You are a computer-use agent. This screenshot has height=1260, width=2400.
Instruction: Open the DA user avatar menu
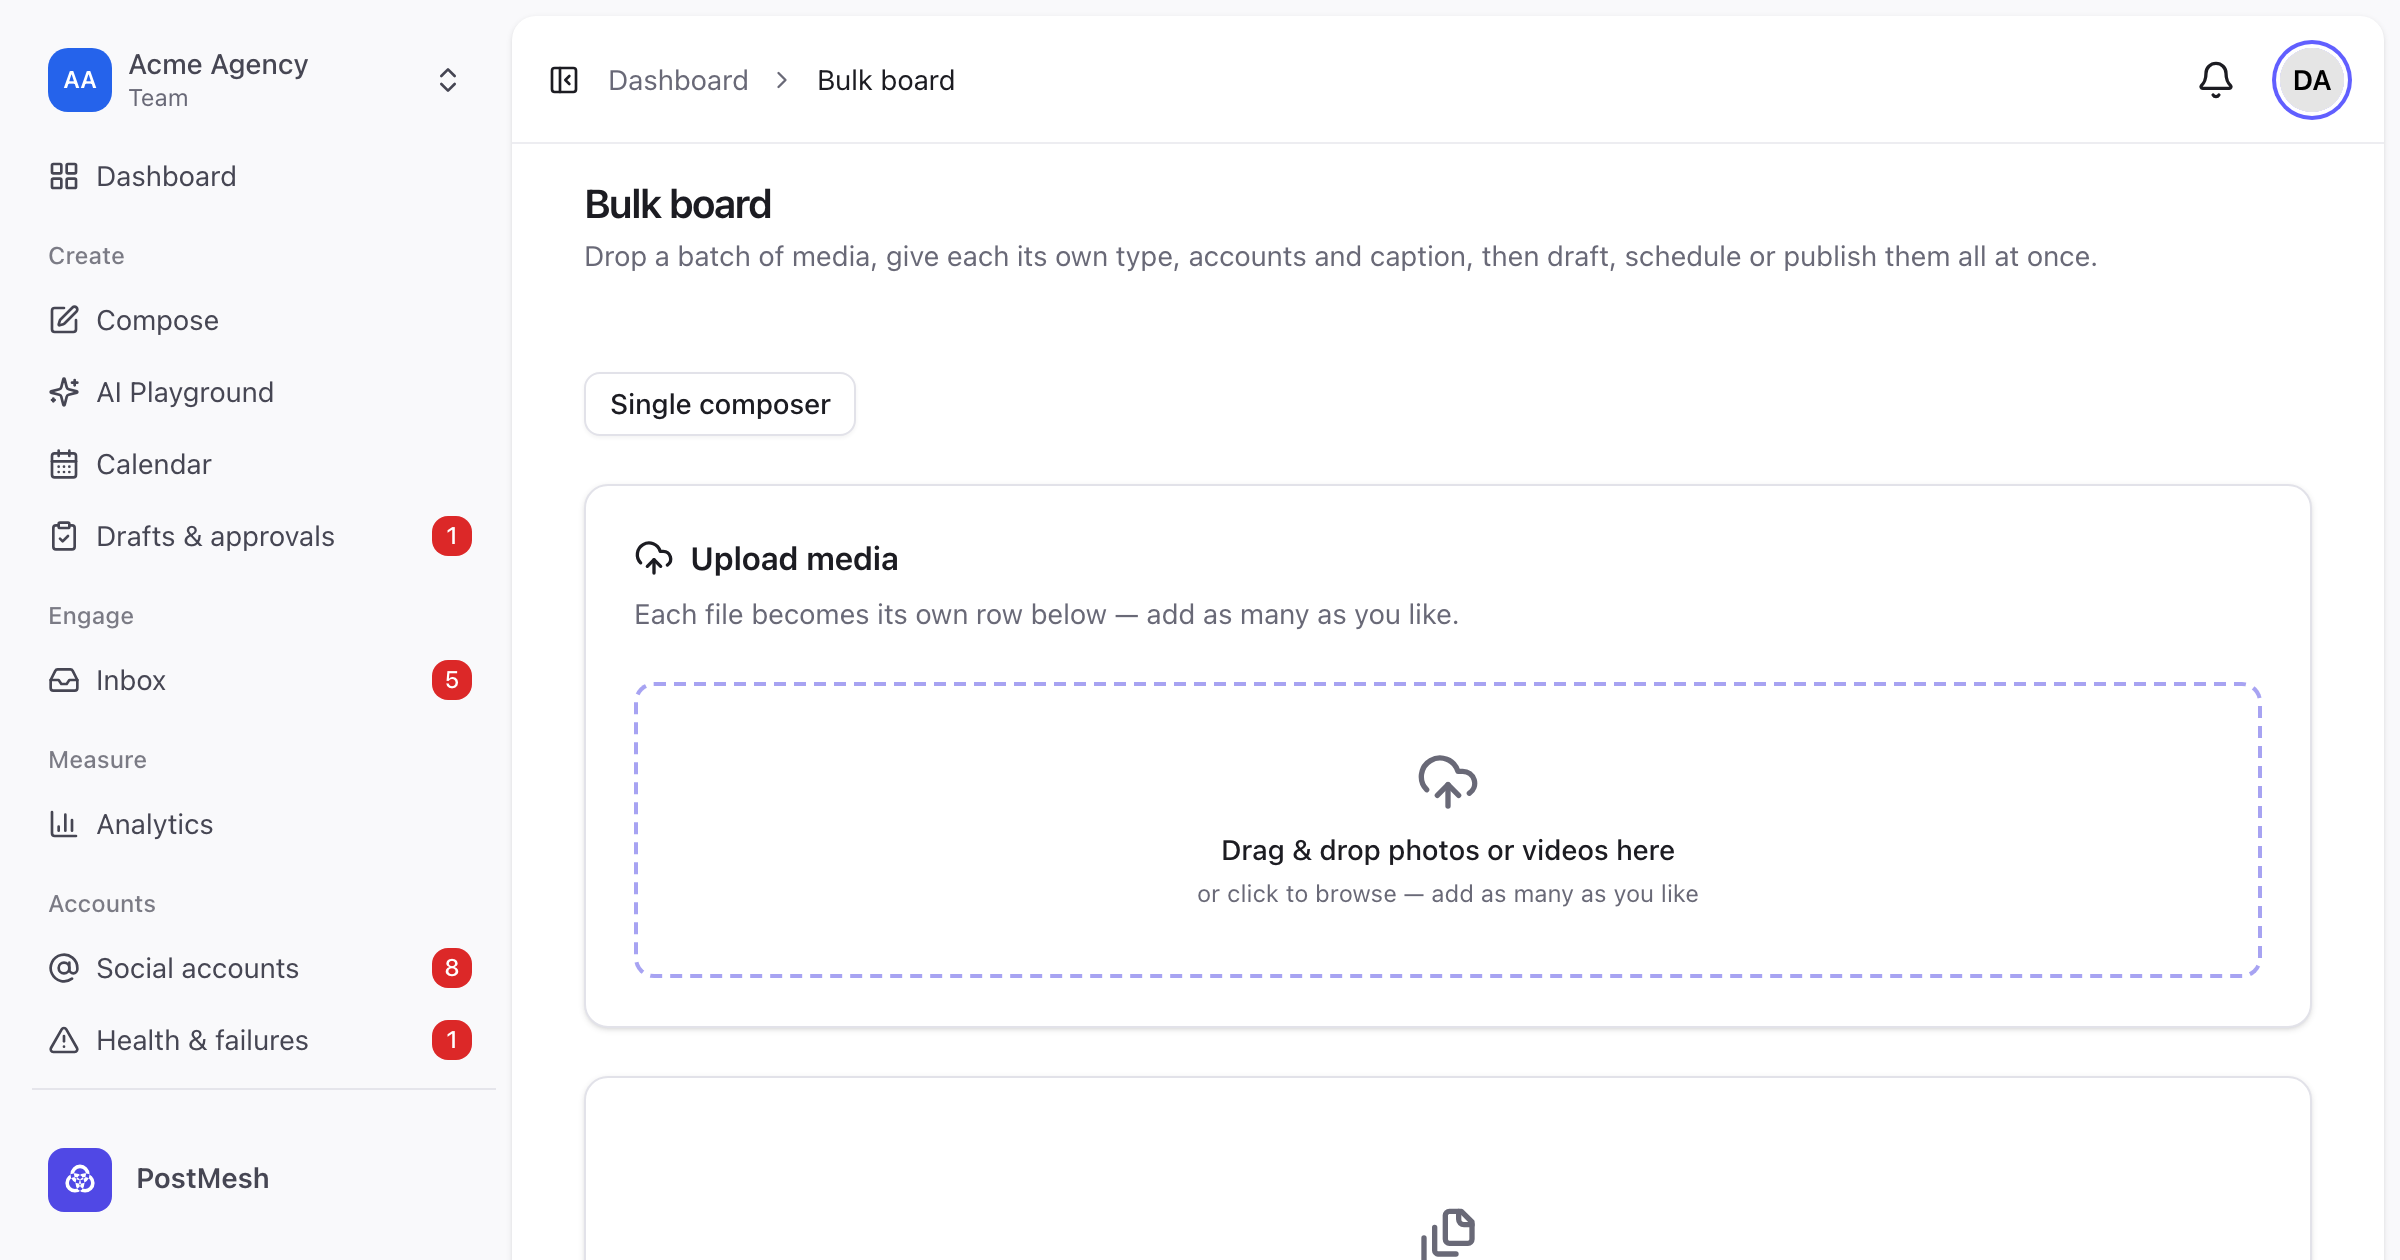(x=2311, y=80)
